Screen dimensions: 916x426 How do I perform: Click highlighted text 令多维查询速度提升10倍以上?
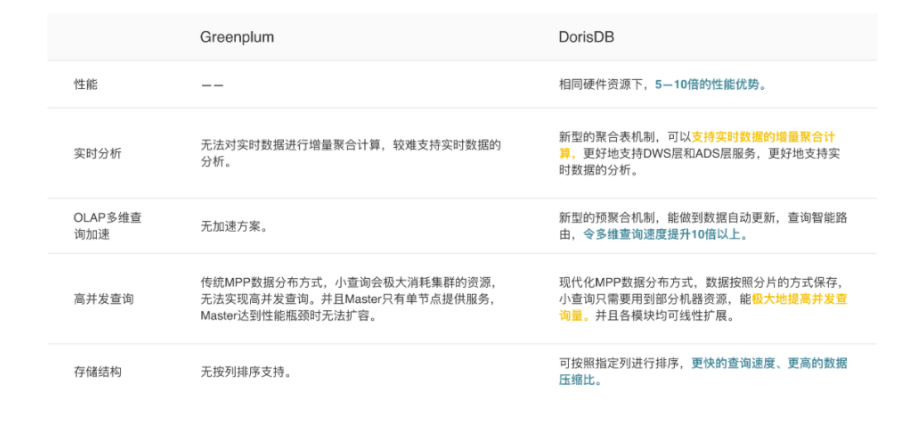point(666,235)
